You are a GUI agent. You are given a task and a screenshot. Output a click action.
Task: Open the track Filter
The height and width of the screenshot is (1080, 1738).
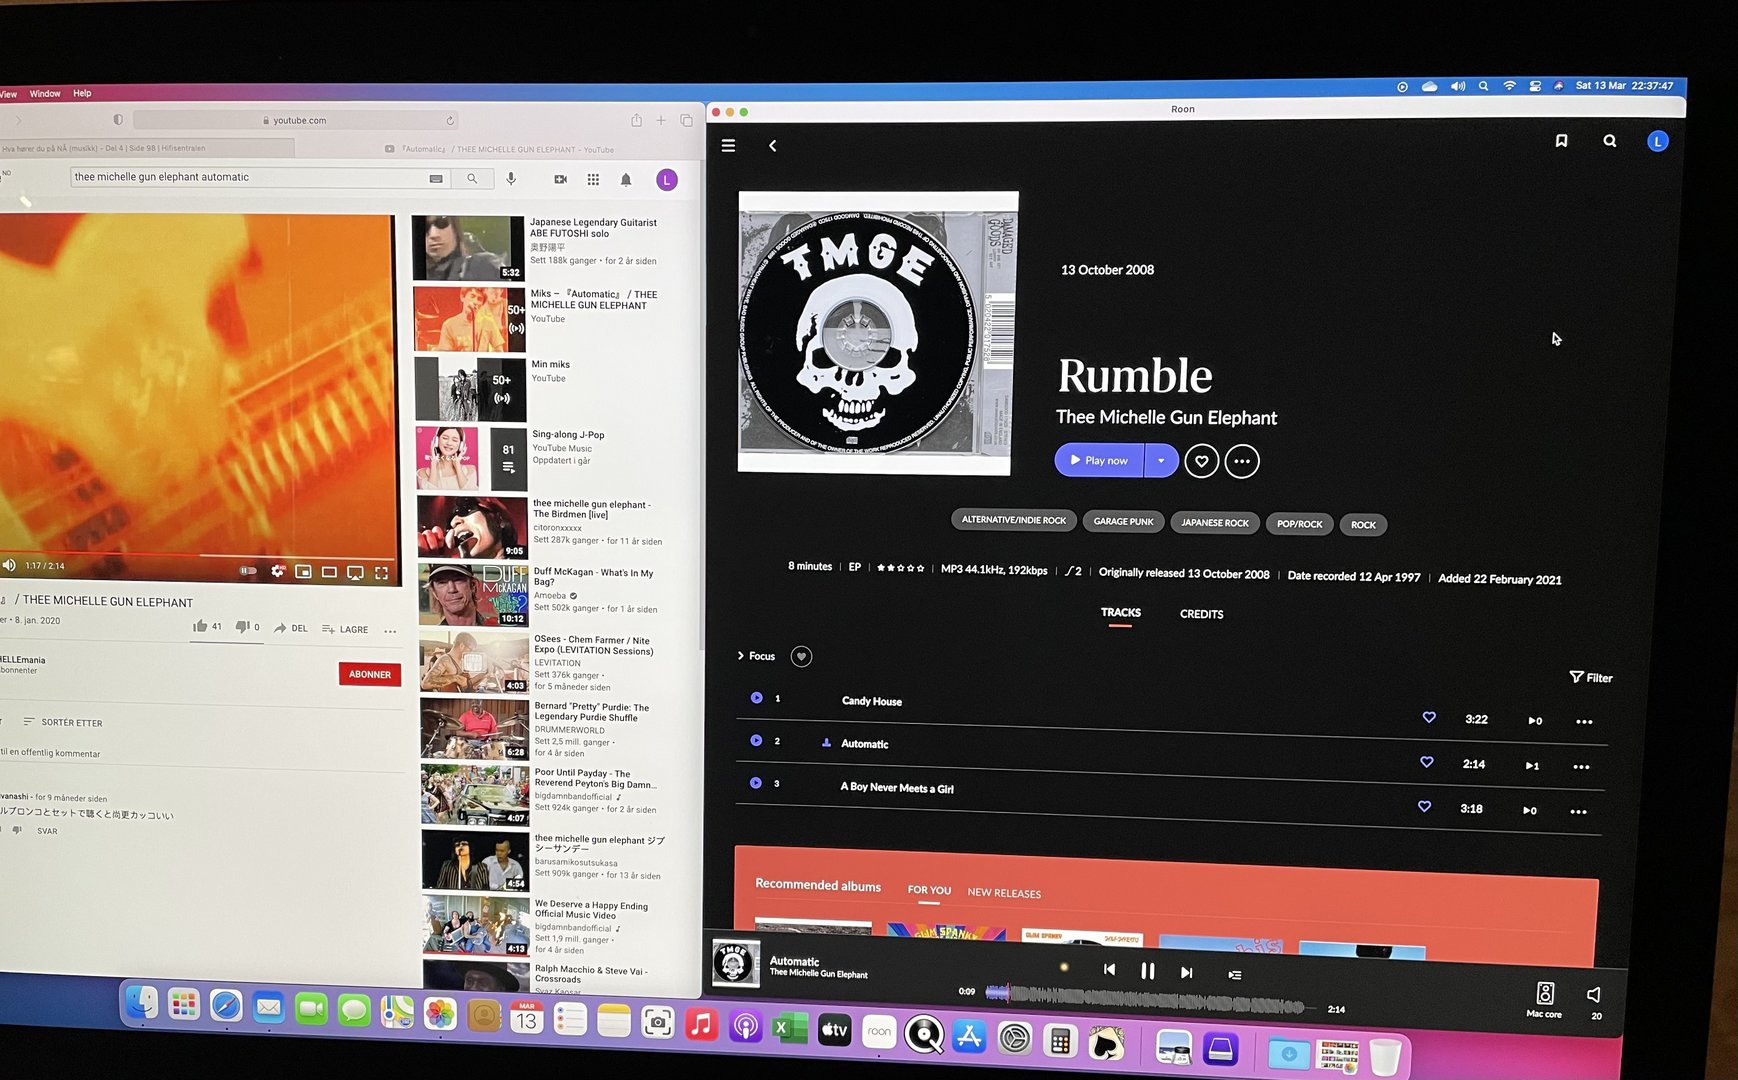1590,677
